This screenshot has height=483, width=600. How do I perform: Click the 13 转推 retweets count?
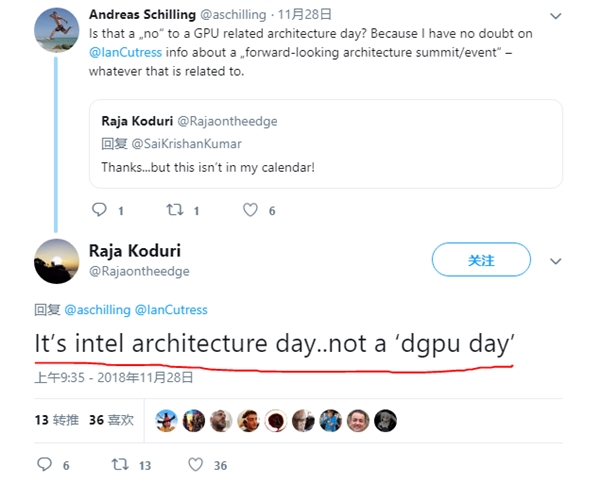click(x=57, y=422)
